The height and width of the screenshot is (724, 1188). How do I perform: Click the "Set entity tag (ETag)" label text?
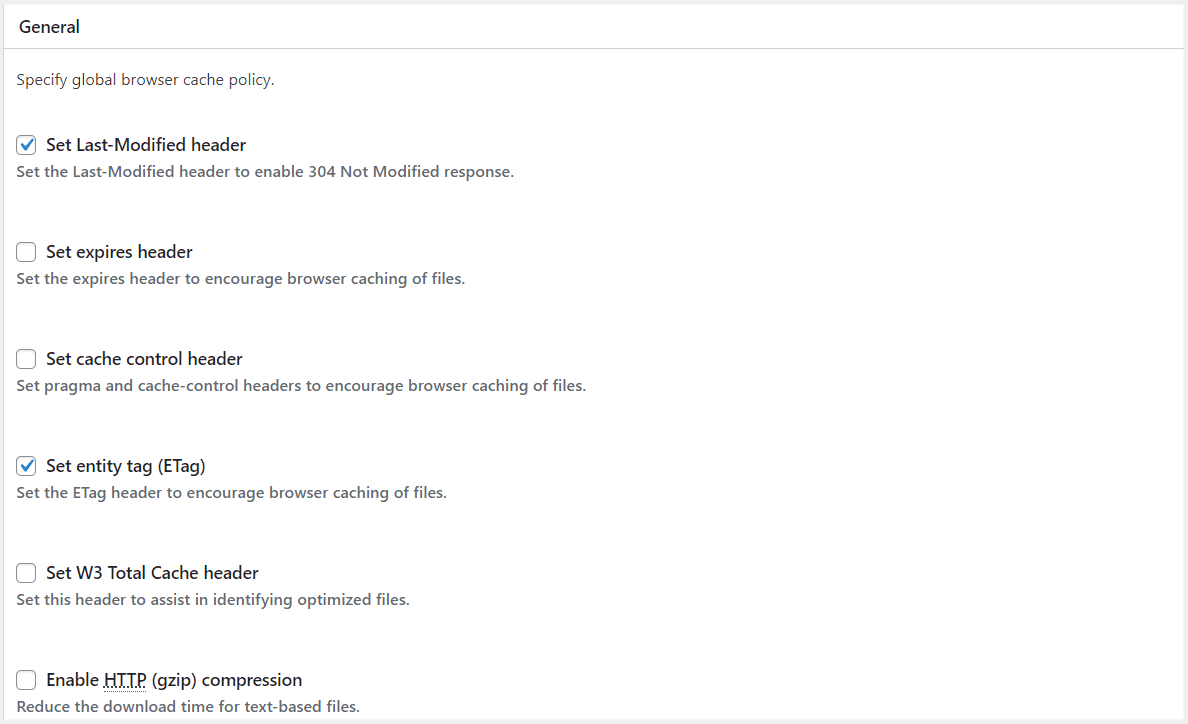pyautogui.click(x=126, y=467)
